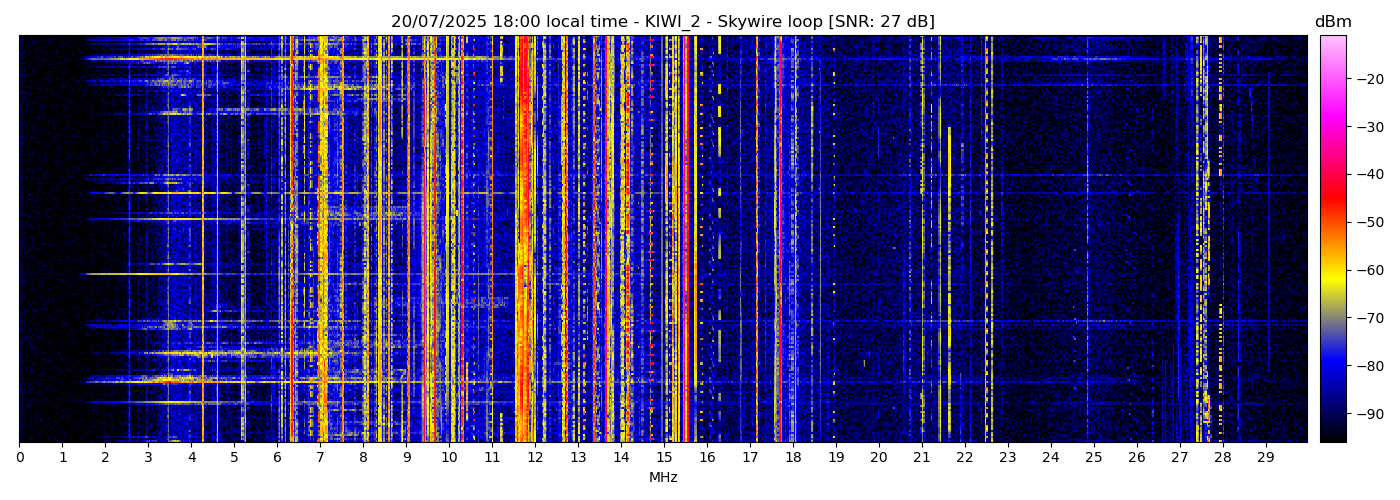
Task: Click the 28 MHz x-axis tick label
Action: click(1222, 458)
